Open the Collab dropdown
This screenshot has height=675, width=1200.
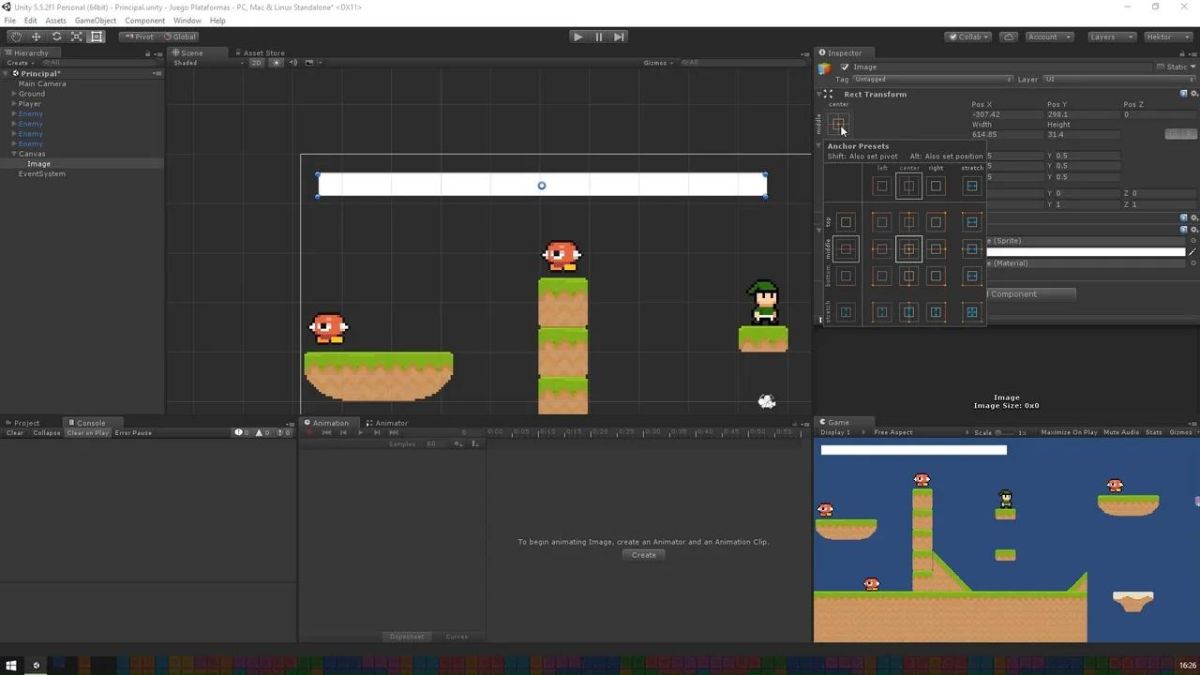[968, 37]
